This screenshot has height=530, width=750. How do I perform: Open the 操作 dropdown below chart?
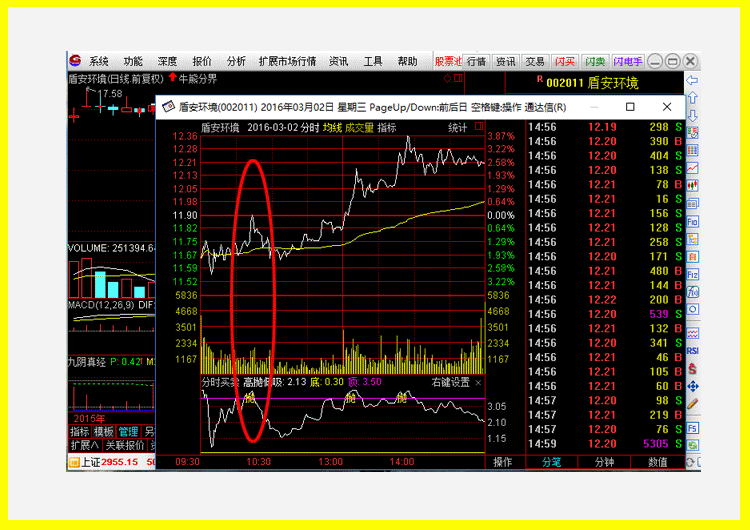tap(503, 462)
